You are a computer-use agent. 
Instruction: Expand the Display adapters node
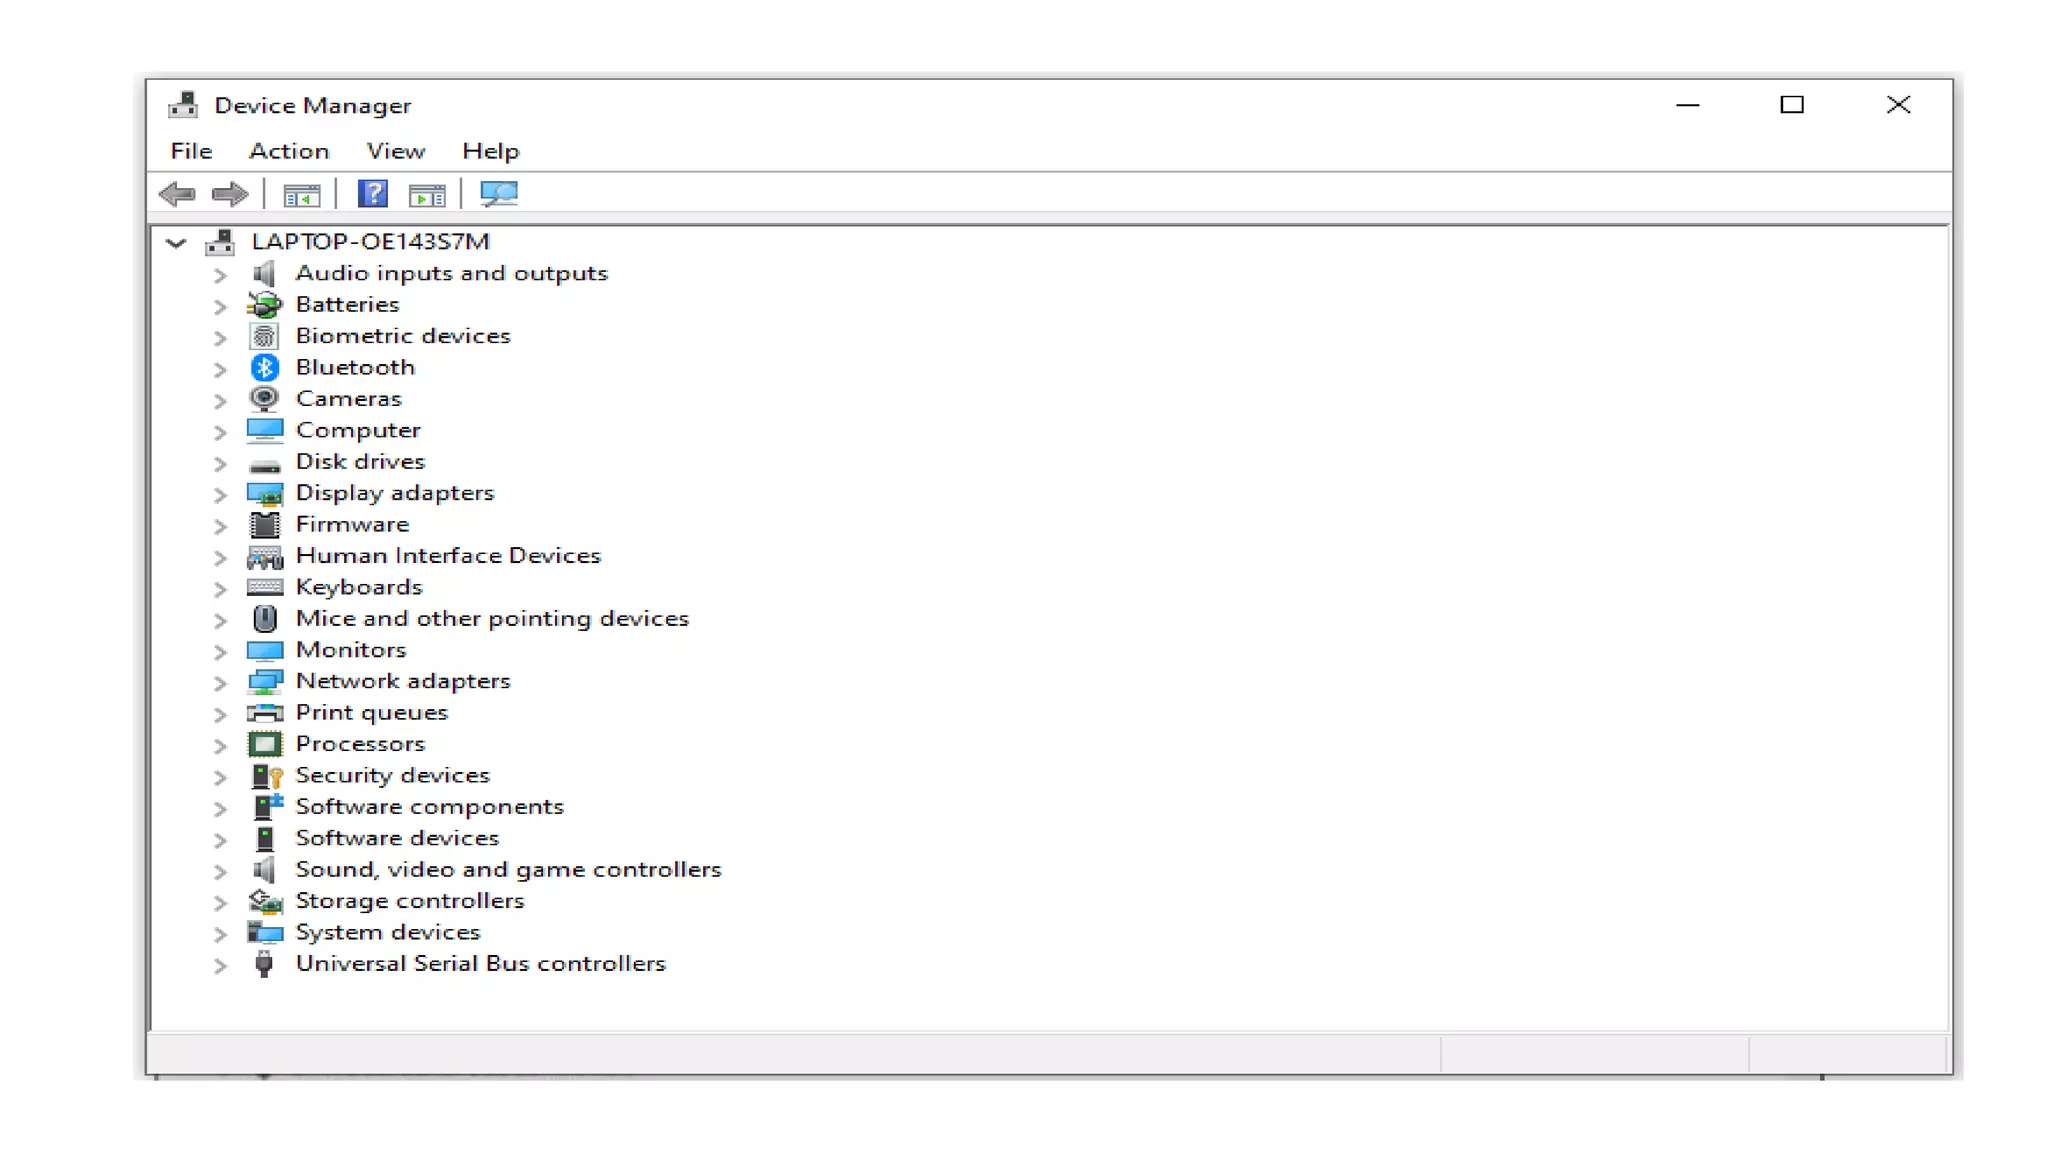point(220,494)
